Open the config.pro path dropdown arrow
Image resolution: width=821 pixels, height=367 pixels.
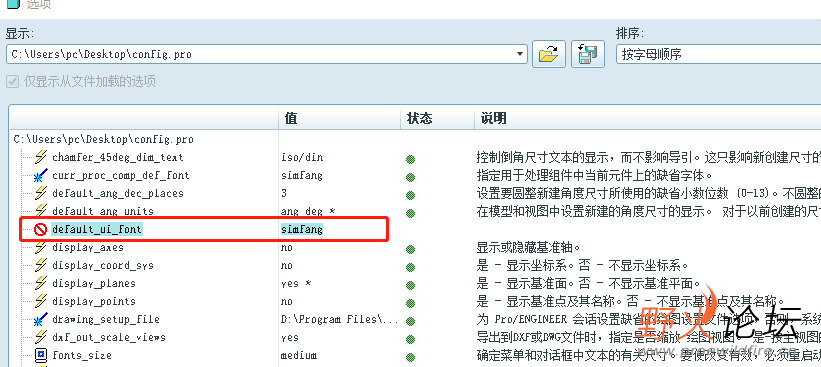520,54
